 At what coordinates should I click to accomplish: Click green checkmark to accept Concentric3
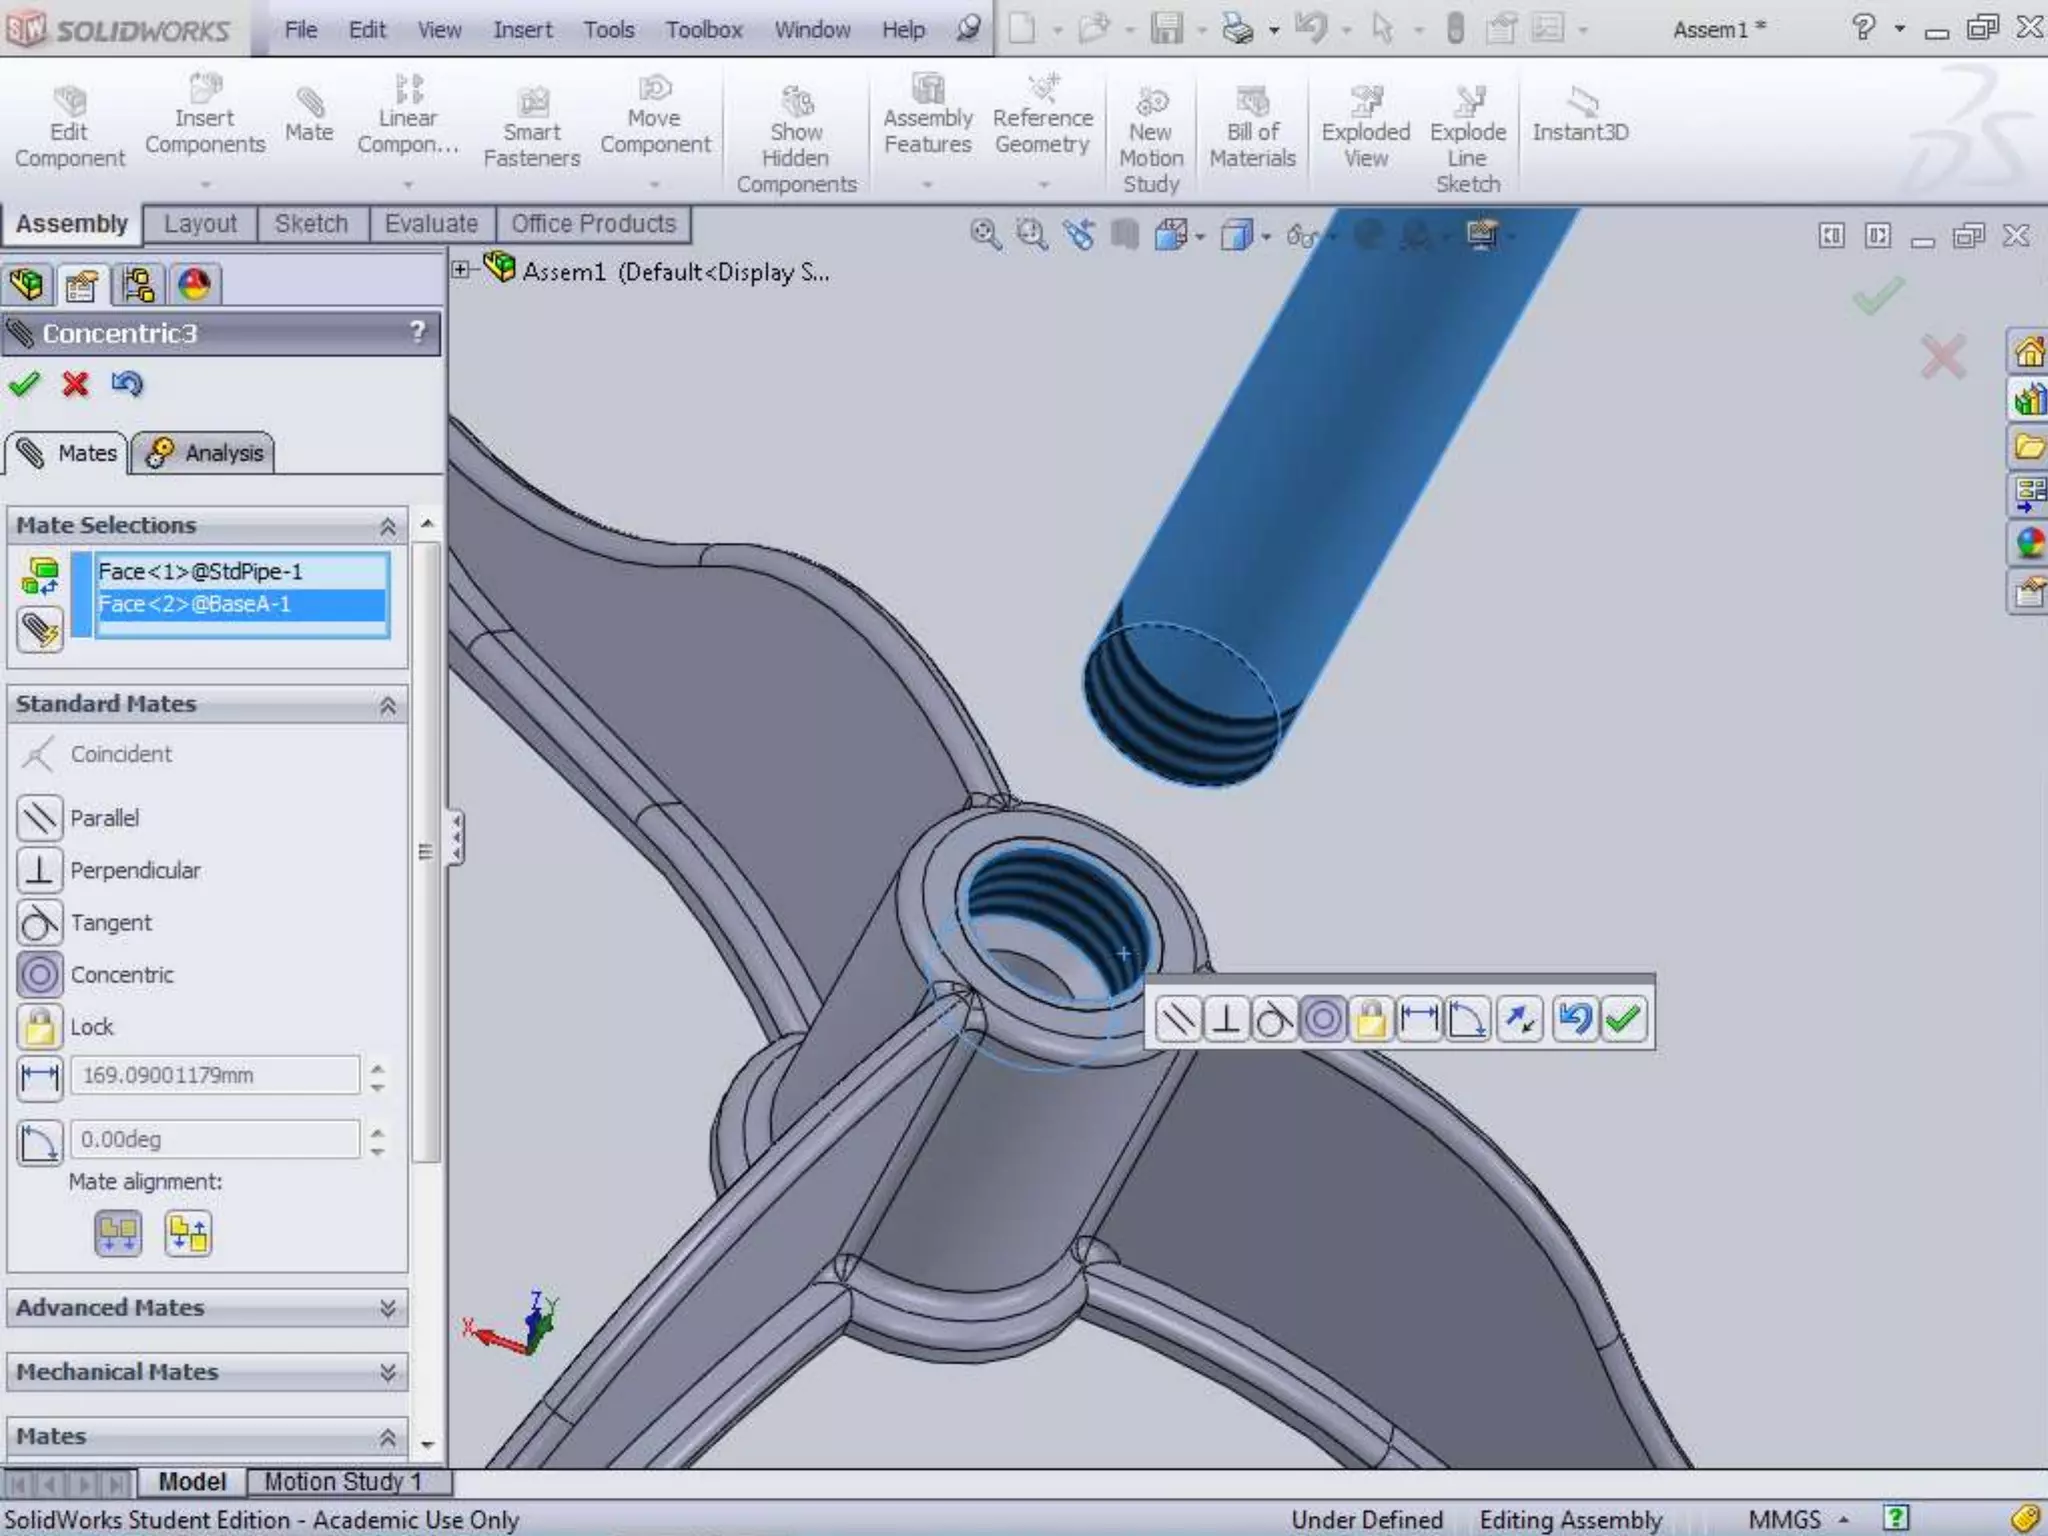click(x=25, y=384)
